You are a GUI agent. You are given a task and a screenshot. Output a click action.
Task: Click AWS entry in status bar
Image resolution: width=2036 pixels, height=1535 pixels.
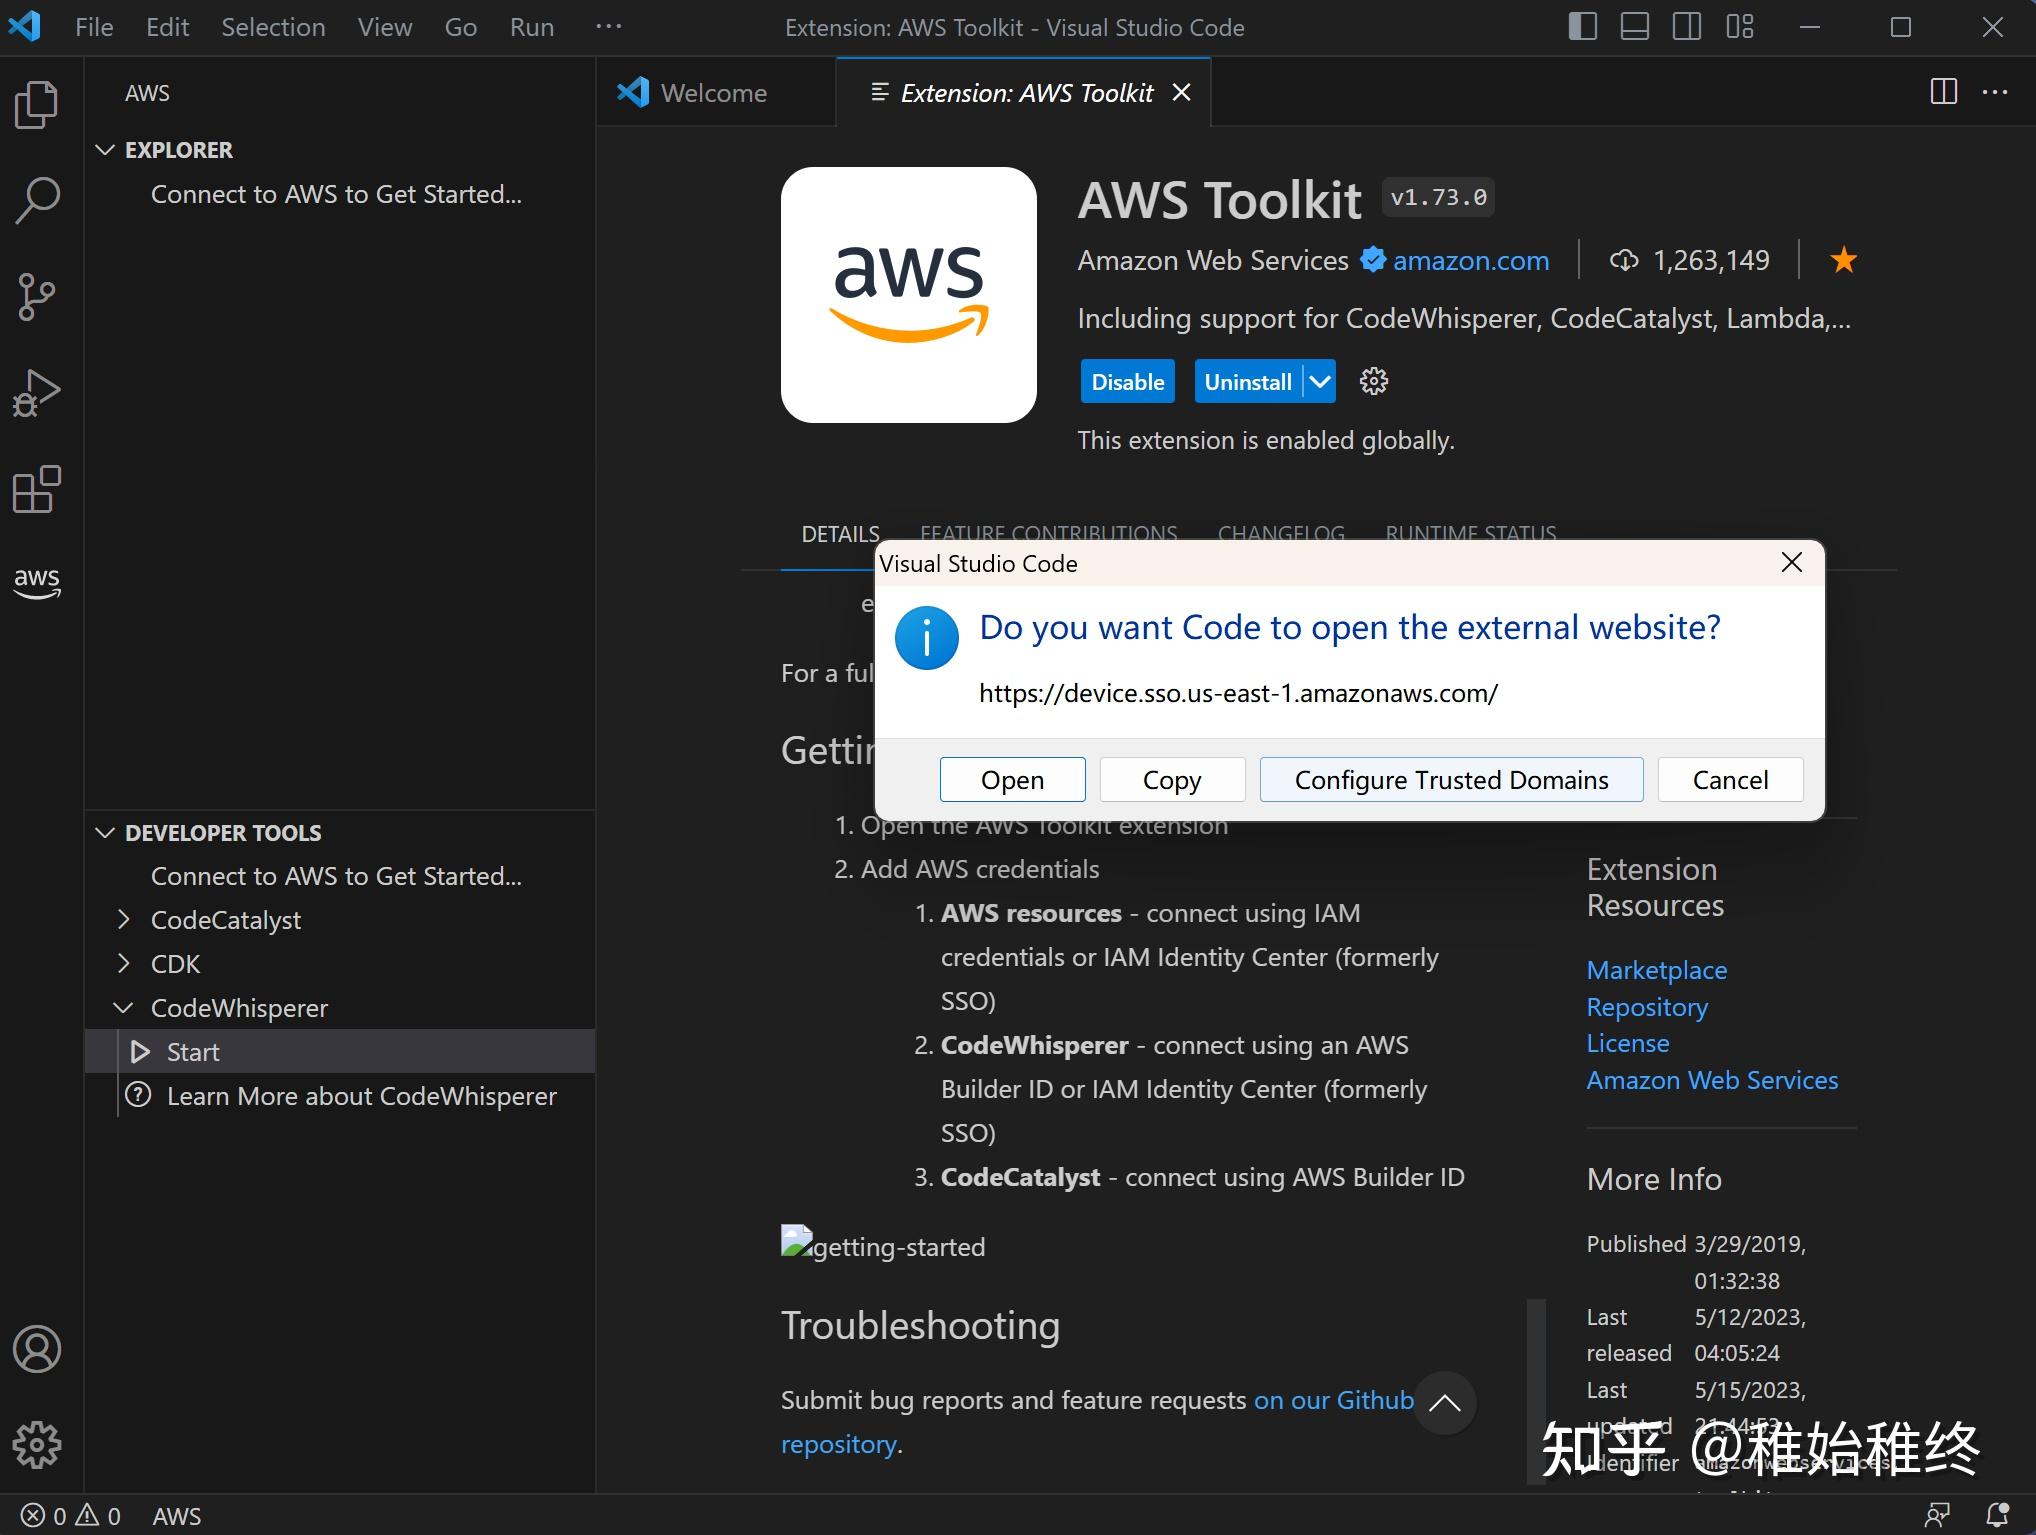coord(176,1516)
